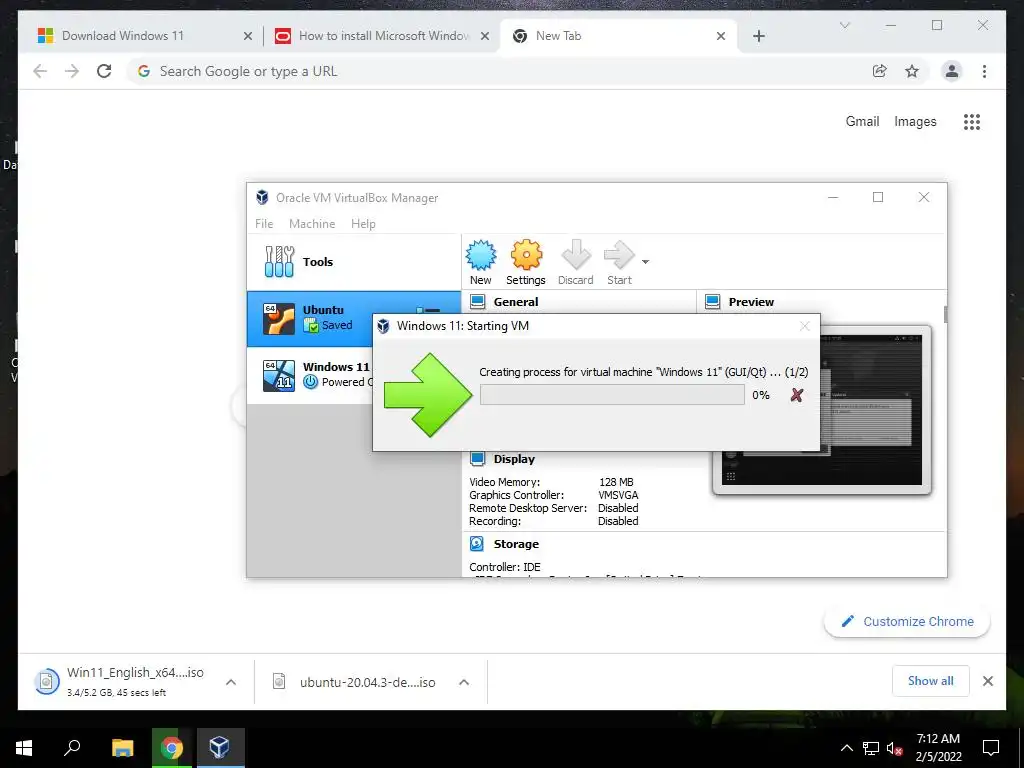Switch to Download Windows 11 tab
This screenshot has height=768, width=1024.
coord(144,36)
